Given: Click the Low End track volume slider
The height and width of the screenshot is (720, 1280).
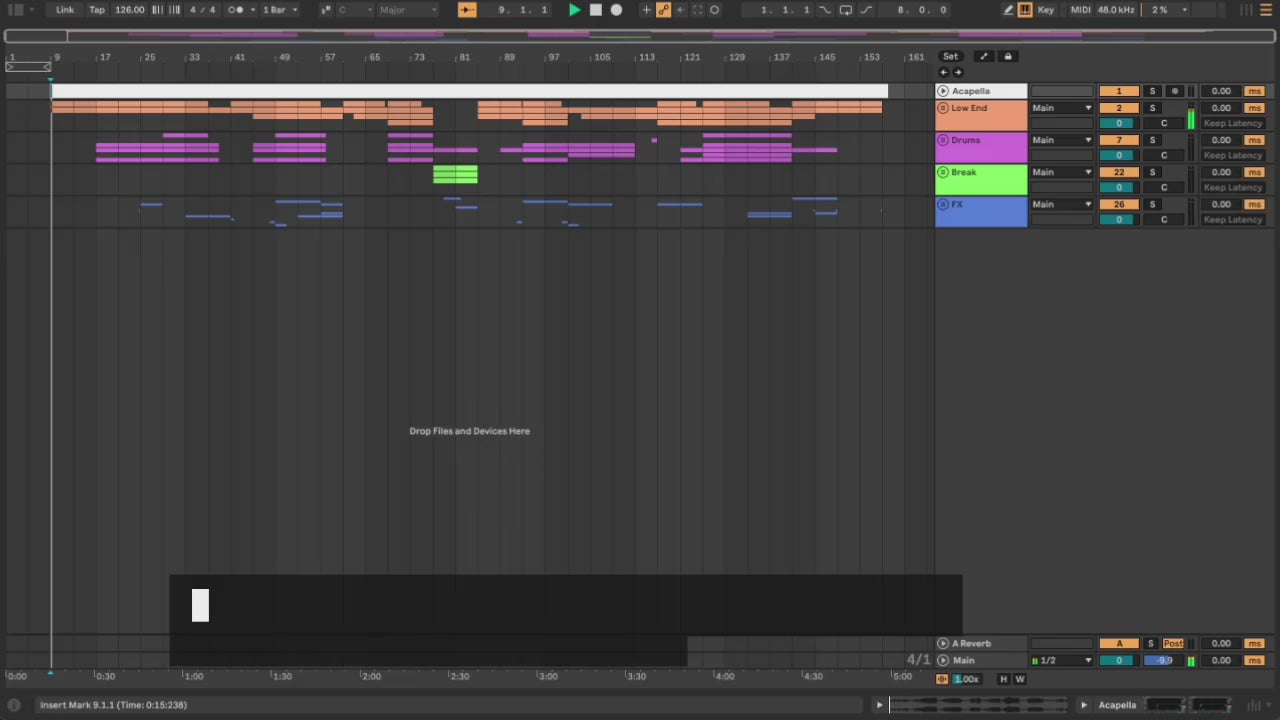Looking at the screenshot, I should click(1119, 123).
